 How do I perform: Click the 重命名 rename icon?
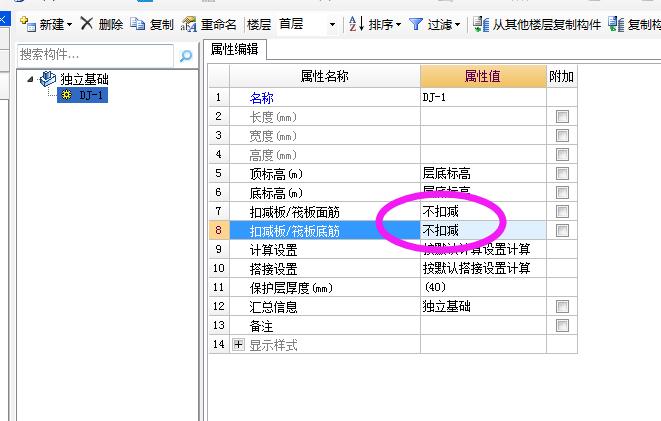coord(189,24)
